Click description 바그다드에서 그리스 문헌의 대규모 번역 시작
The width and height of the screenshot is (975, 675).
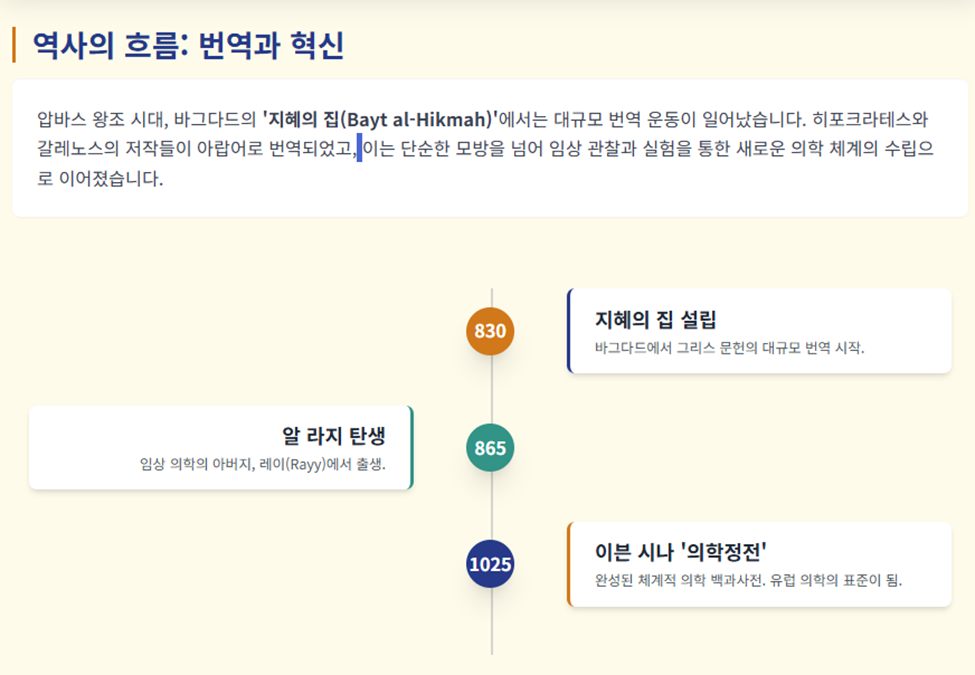pos(729,348)
